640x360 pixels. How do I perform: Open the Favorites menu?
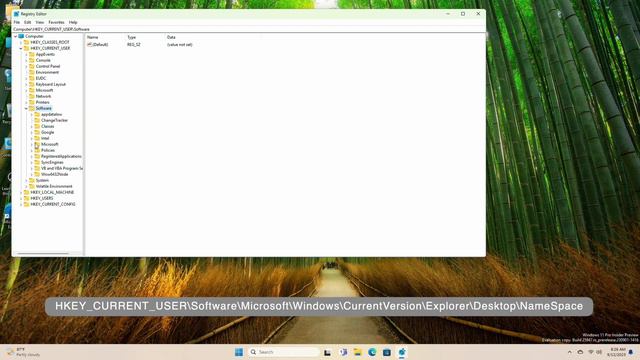[56, 22]
